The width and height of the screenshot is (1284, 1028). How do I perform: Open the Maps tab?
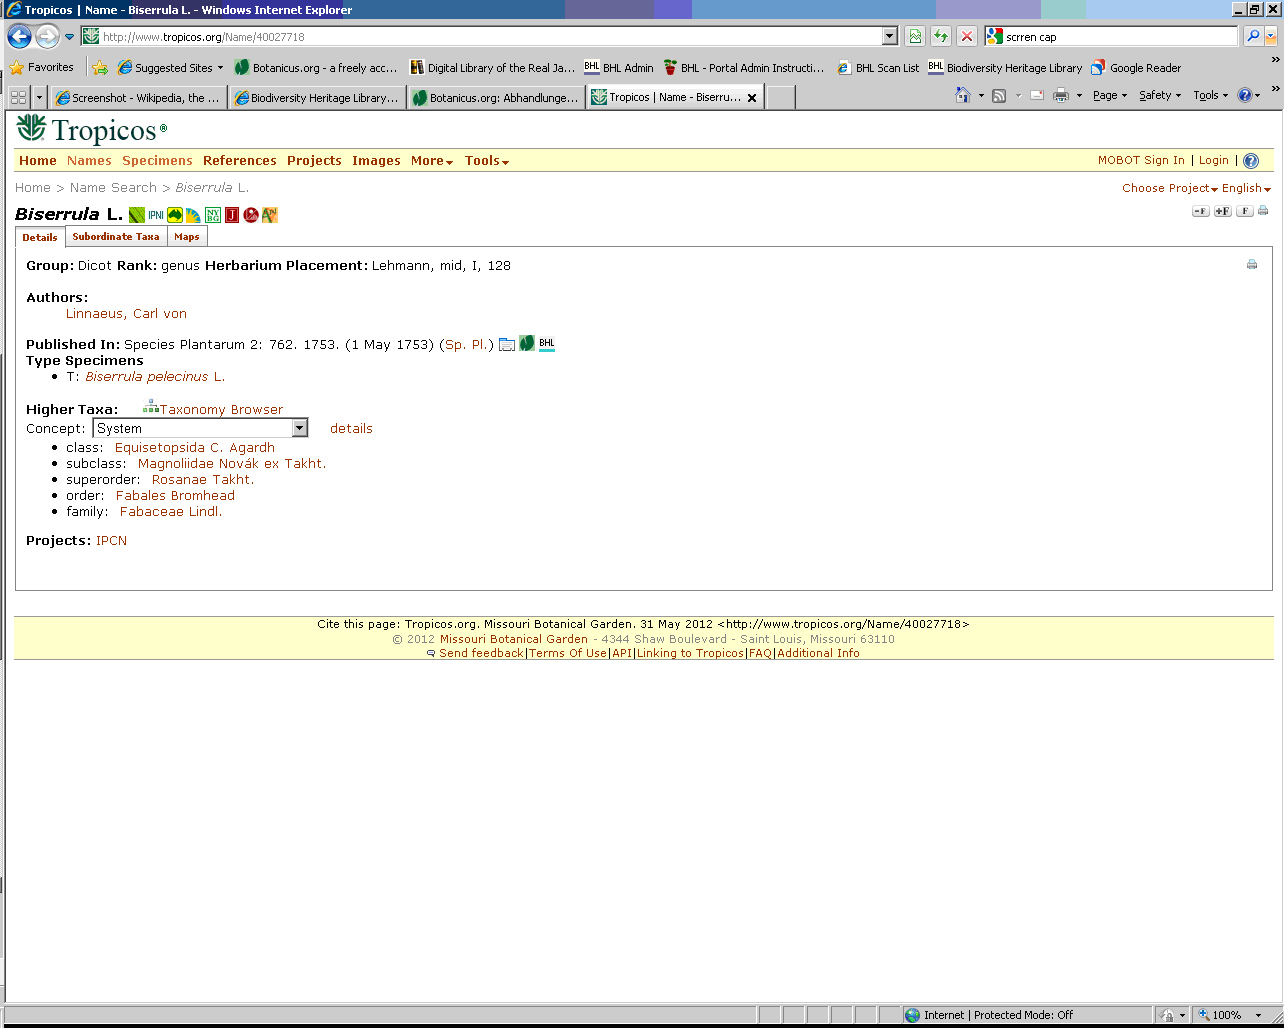(187, 237)
